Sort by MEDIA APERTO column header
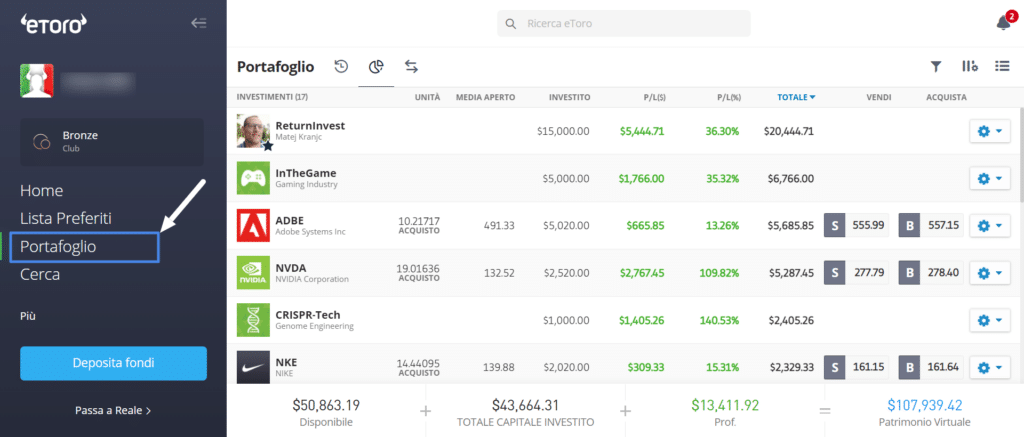 [x=485, y=97]
